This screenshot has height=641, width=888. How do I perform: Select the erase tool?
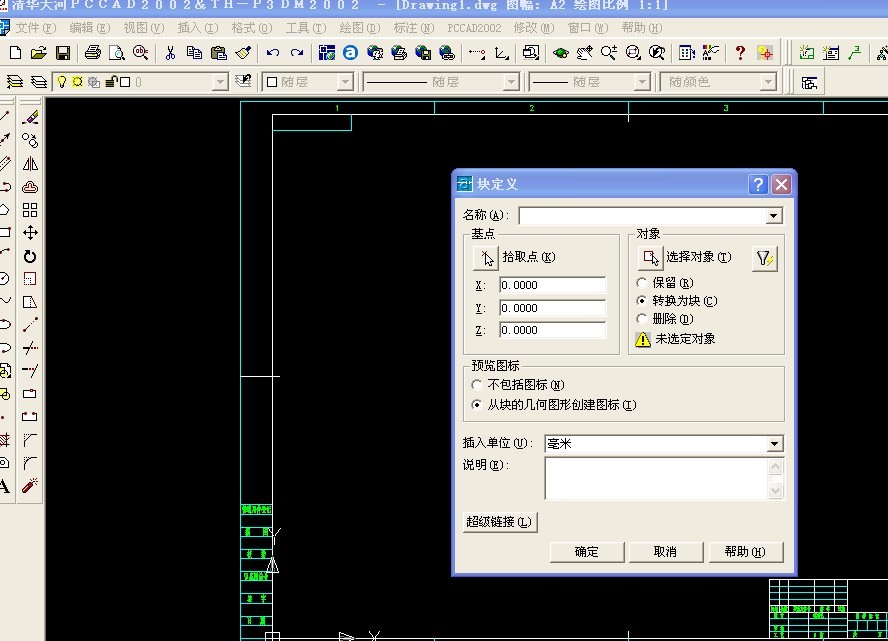pos(30,118)
